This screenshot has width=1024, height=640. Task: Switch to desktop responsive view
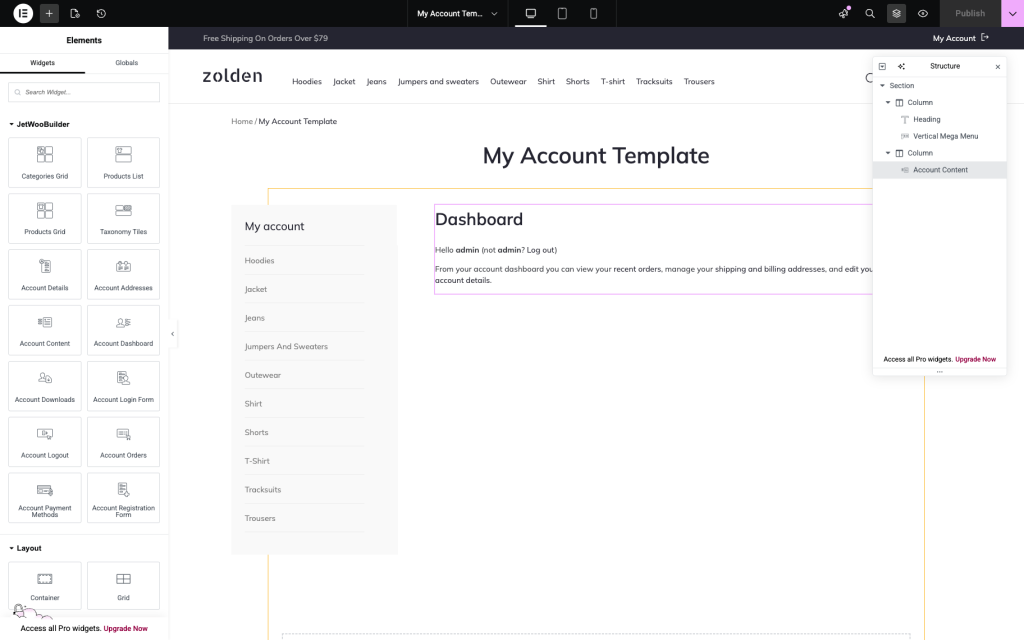pos(531,13)
